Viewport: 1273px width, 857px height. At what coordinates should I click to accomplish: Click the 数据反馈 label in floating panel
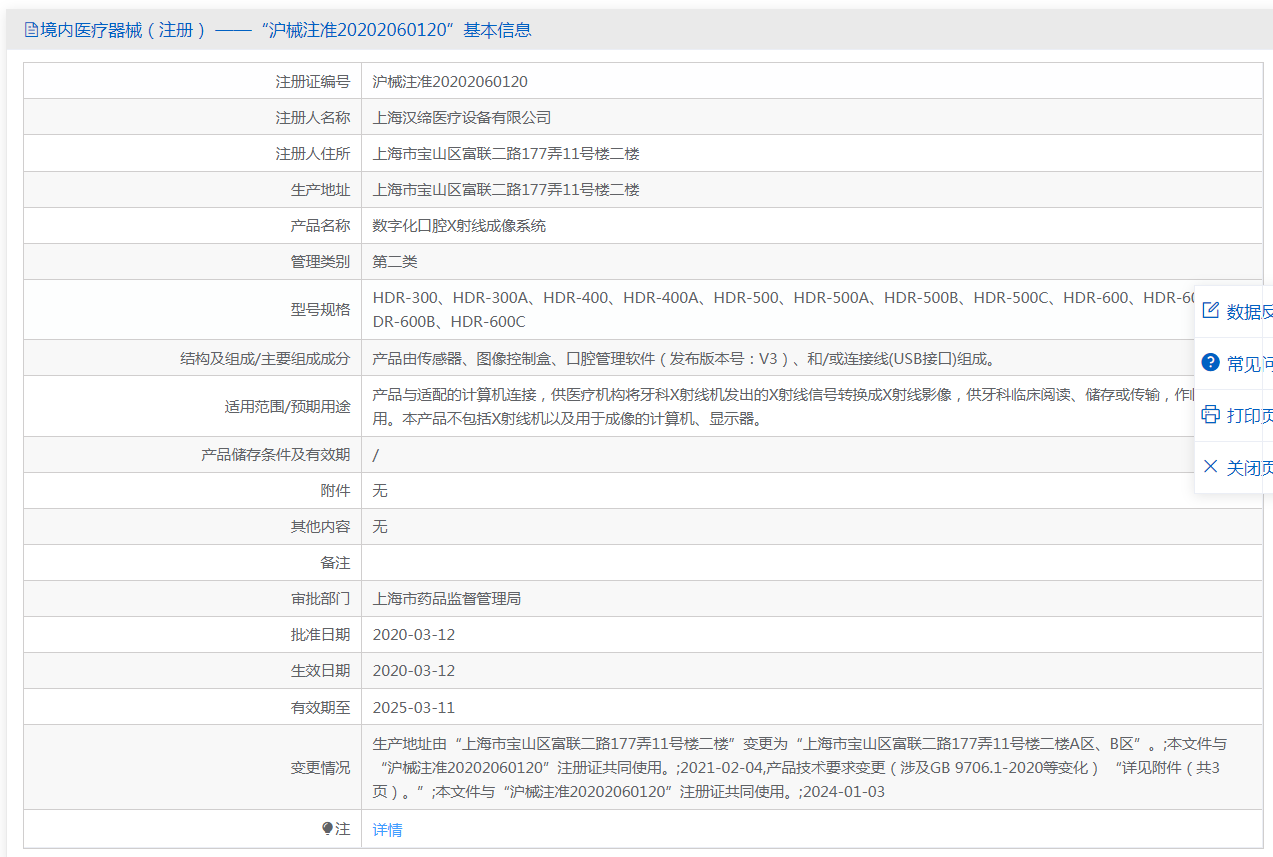point(1250,312)
